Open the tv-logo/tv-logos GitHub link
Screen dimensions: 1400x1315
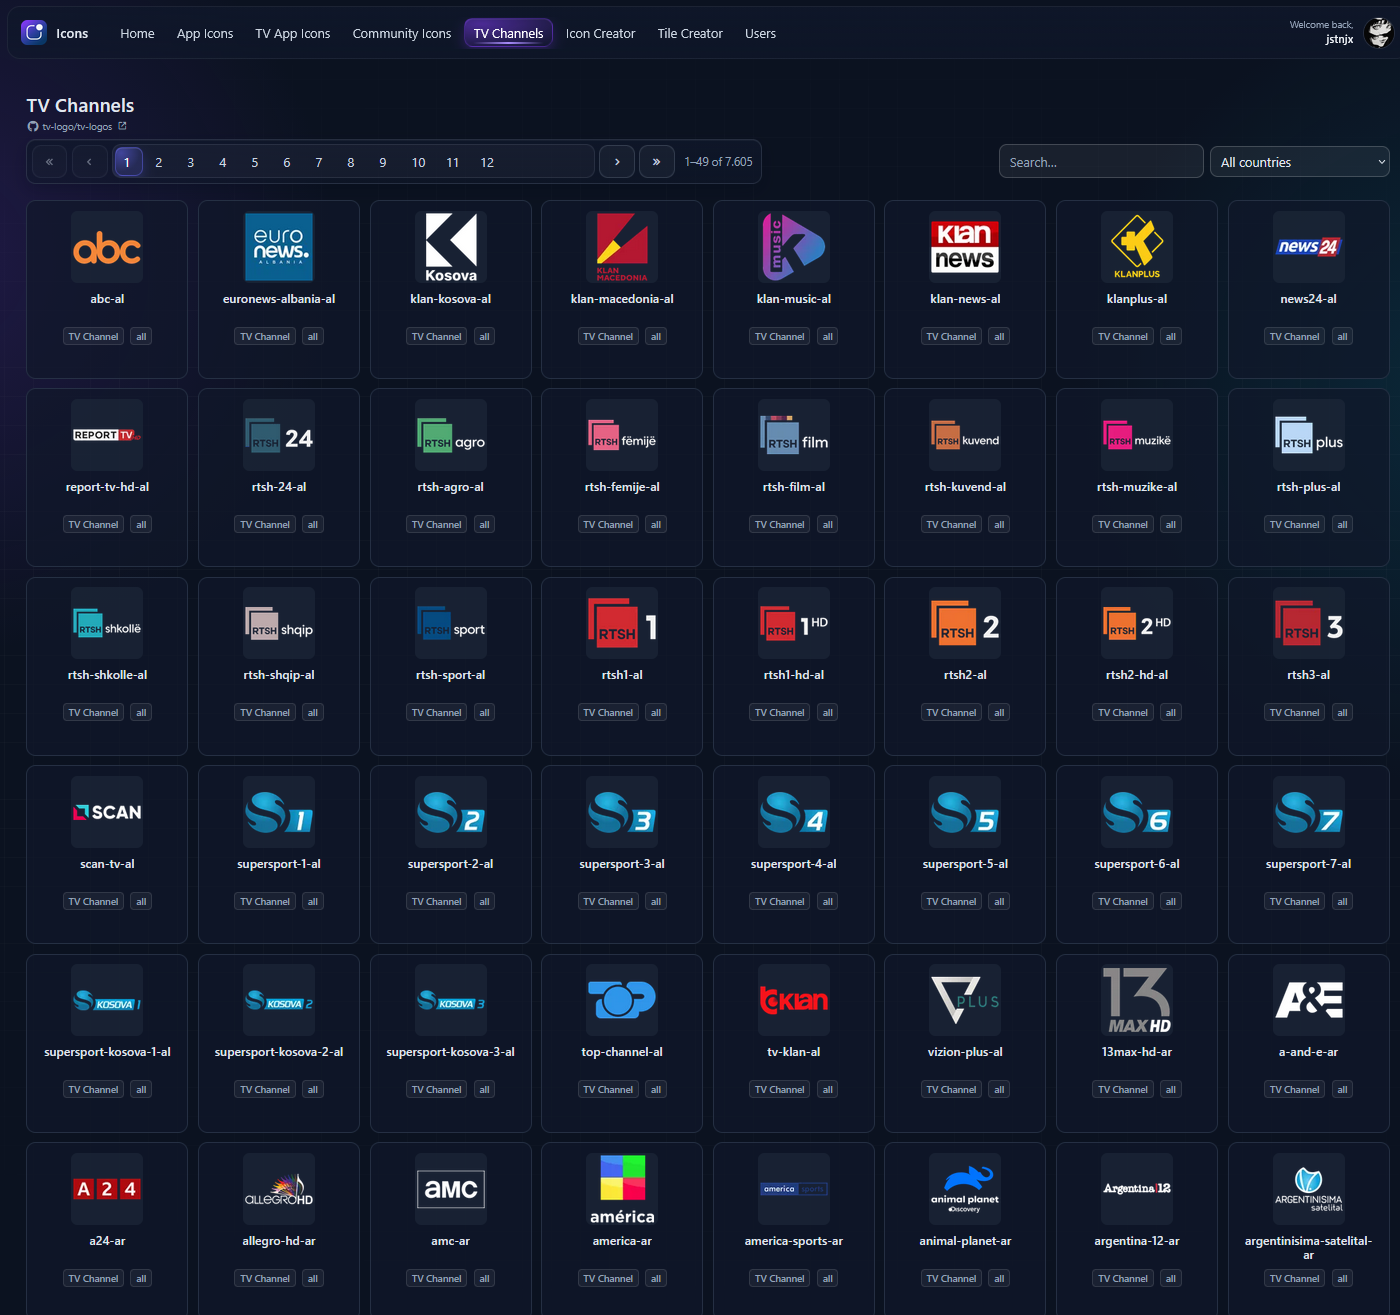(77, 127)
